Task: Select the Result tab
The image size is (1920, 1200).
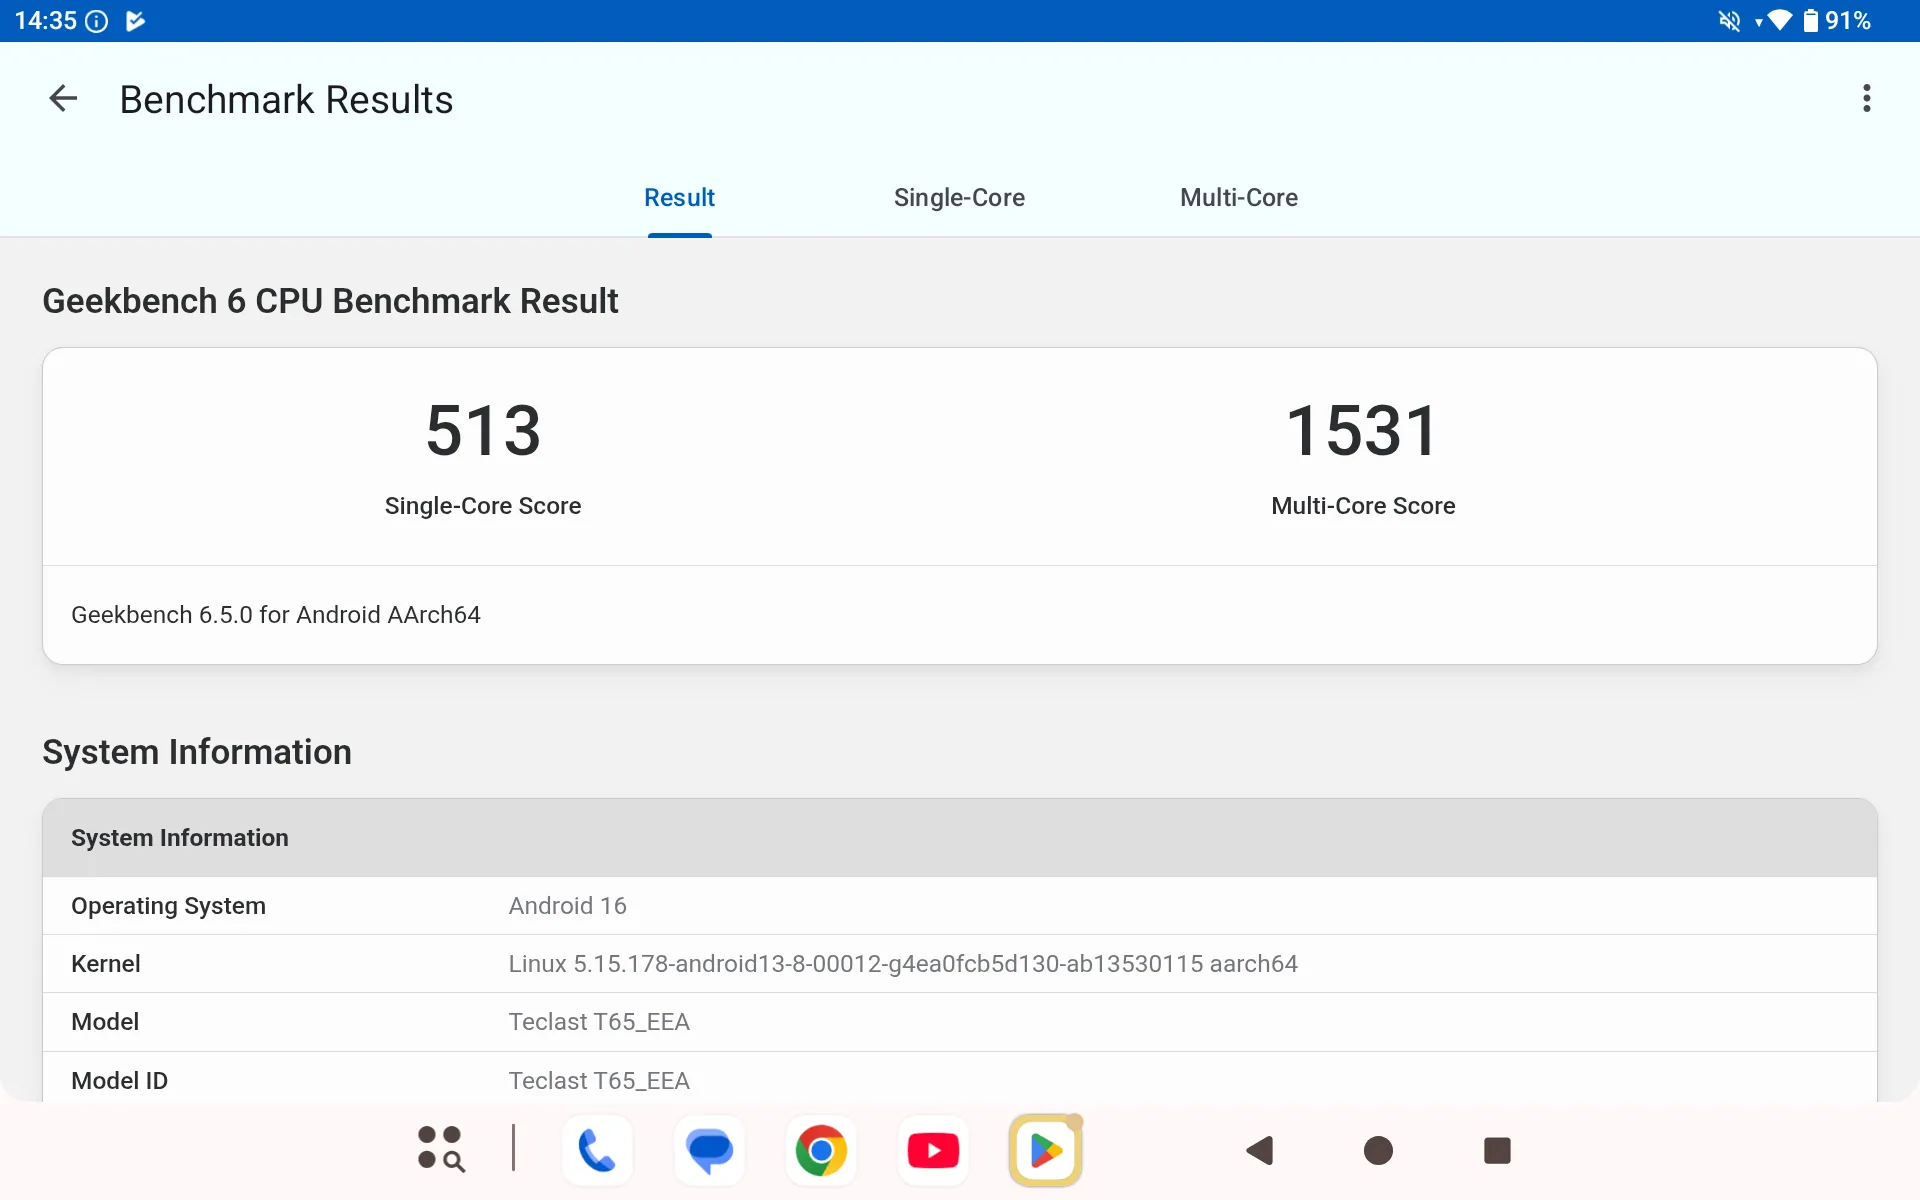Action: point(679,198)
